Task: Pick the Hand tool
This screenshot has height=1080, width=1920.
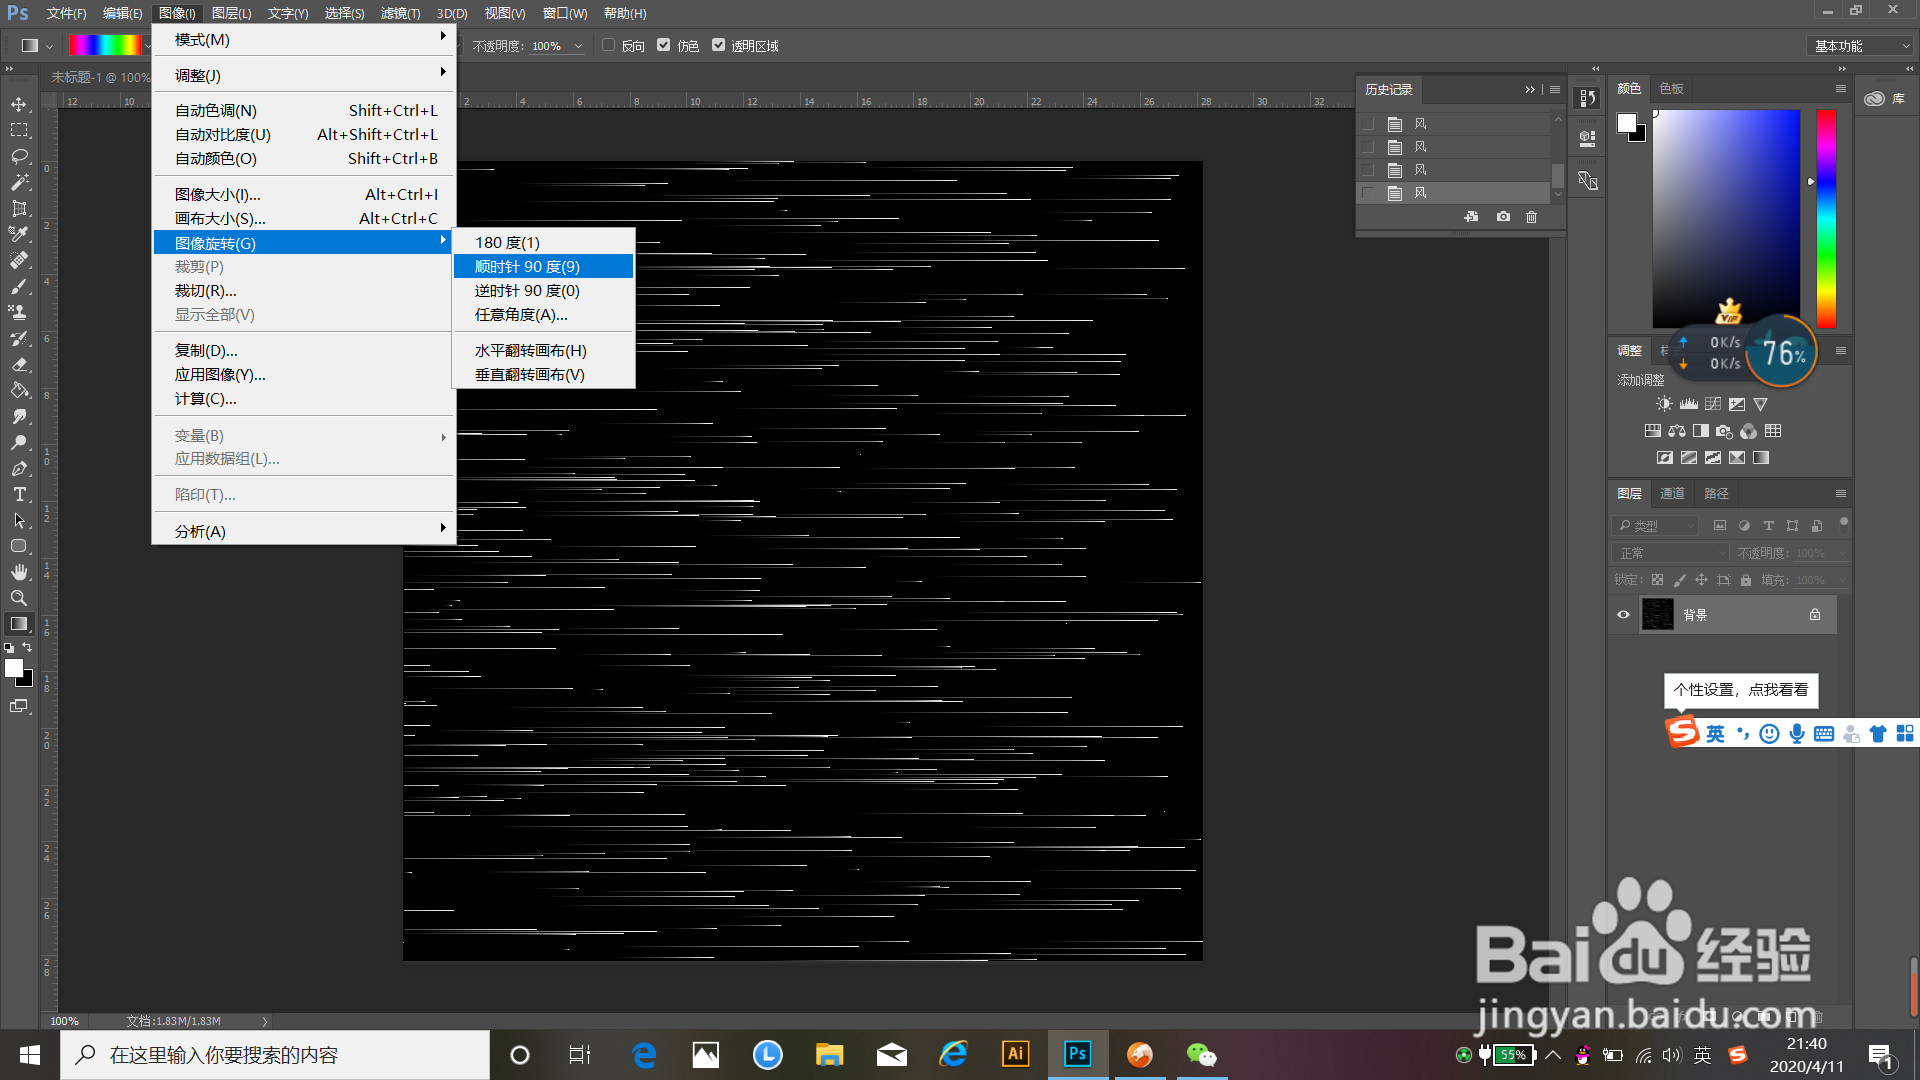Action: tap(19, 572)
